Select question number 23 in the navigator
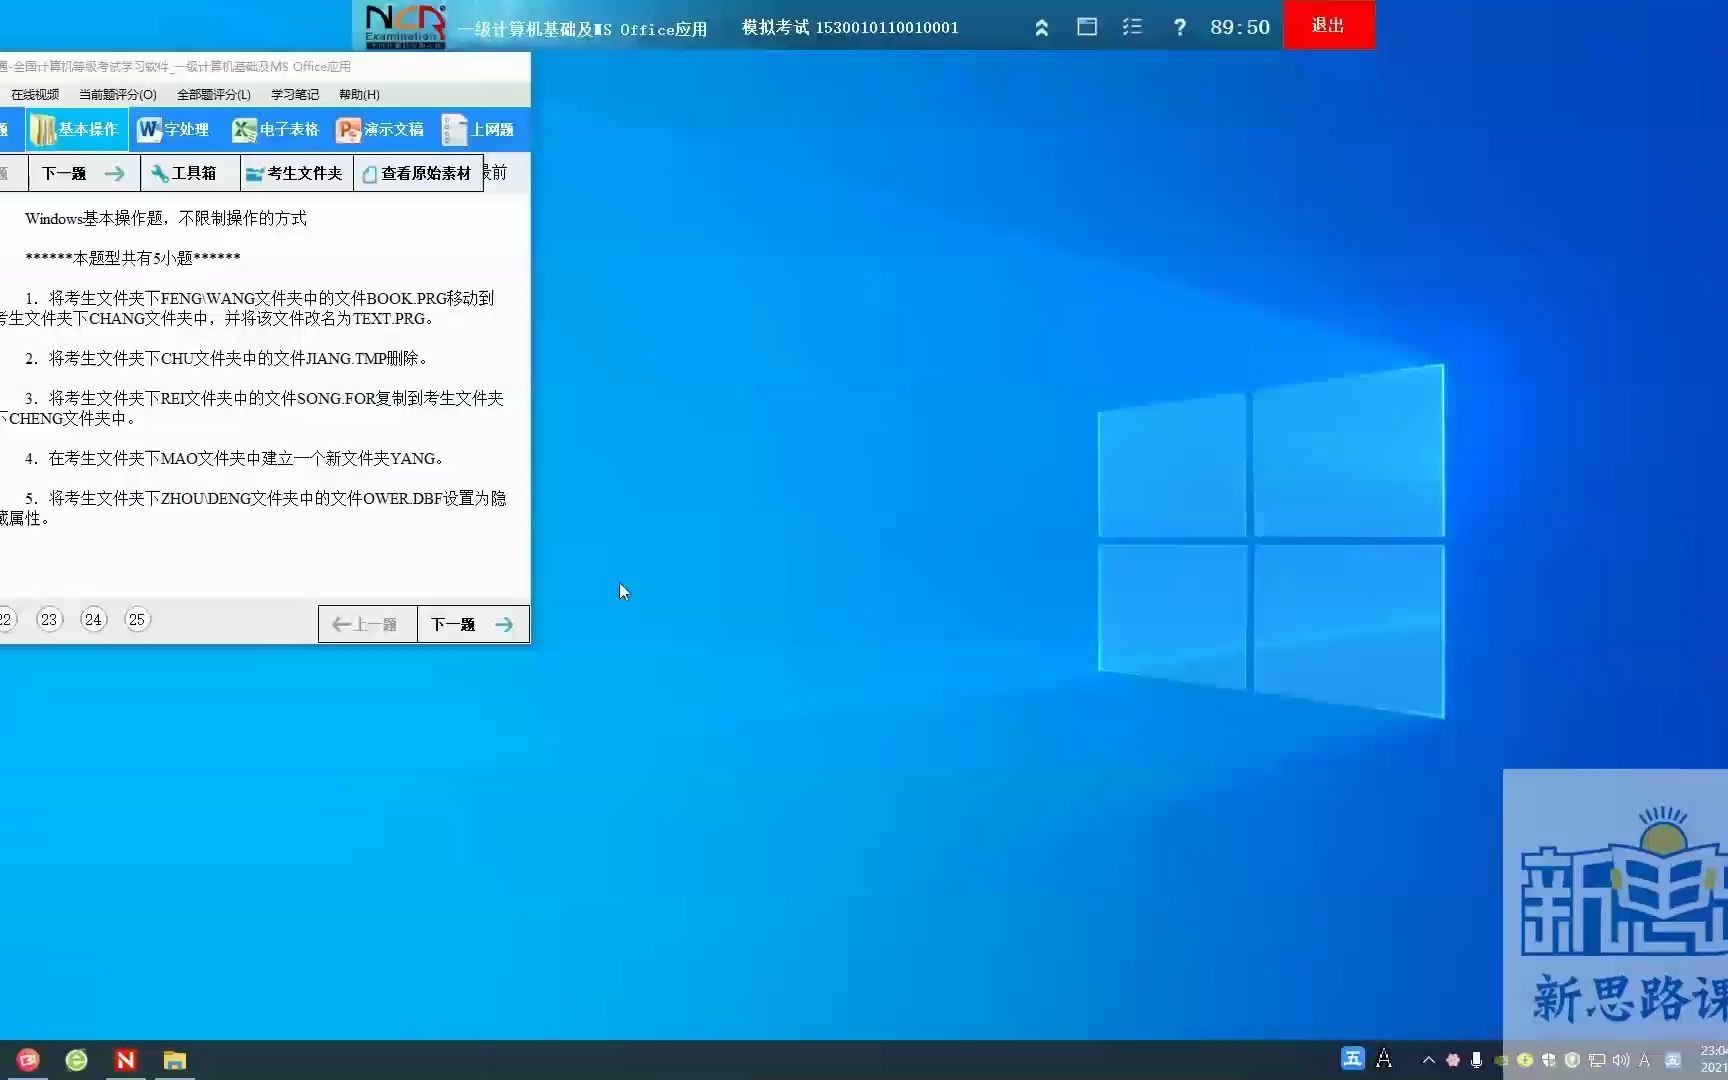Screen dimensions: 1728x1080 click(49, 619)
